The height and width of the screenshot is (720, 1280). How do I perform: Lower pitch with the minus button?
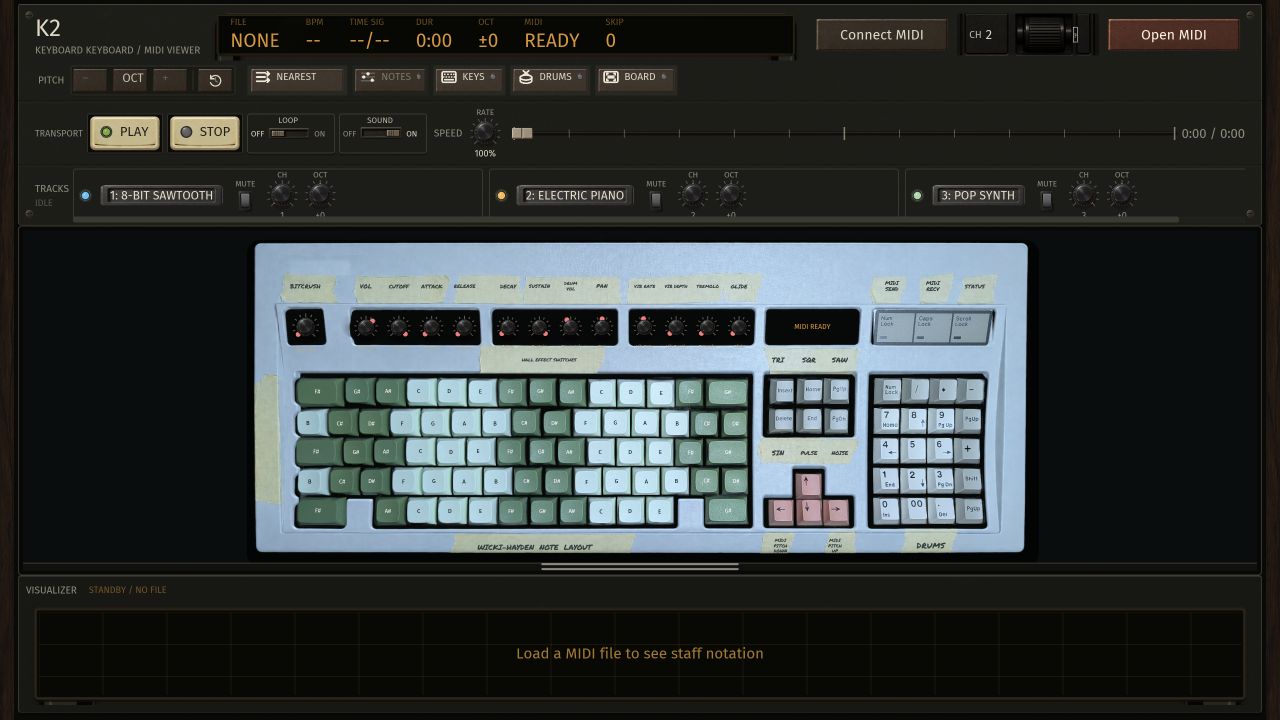[x=89, y=80]
